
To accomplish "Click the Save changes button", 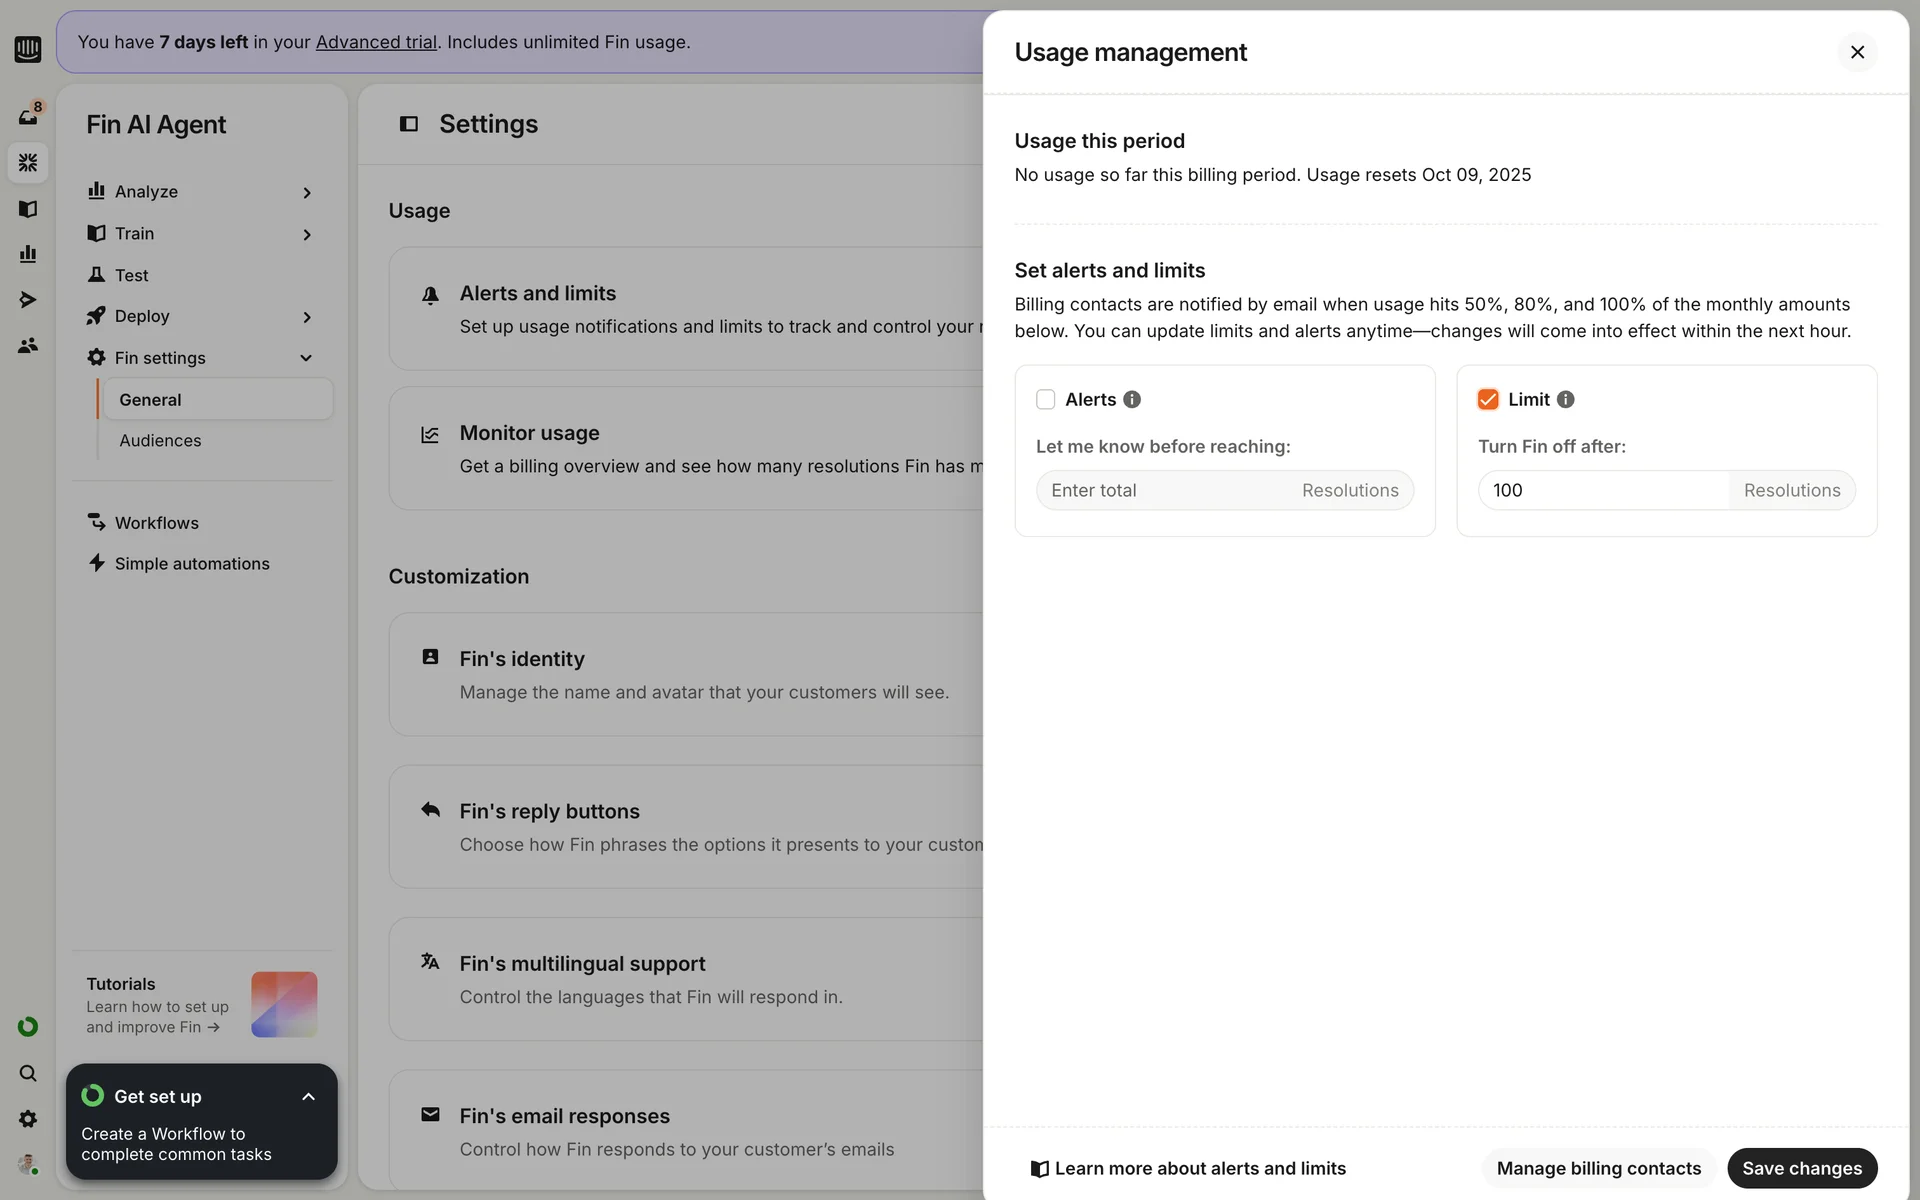I will coord(1801,1168).
